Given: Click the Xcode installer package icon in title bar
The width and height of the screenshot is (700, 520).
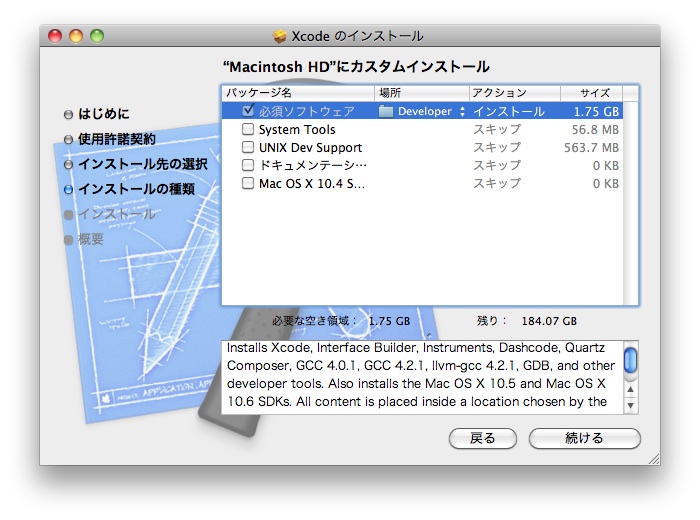Looking at the screenshot, I should (279, 36).
